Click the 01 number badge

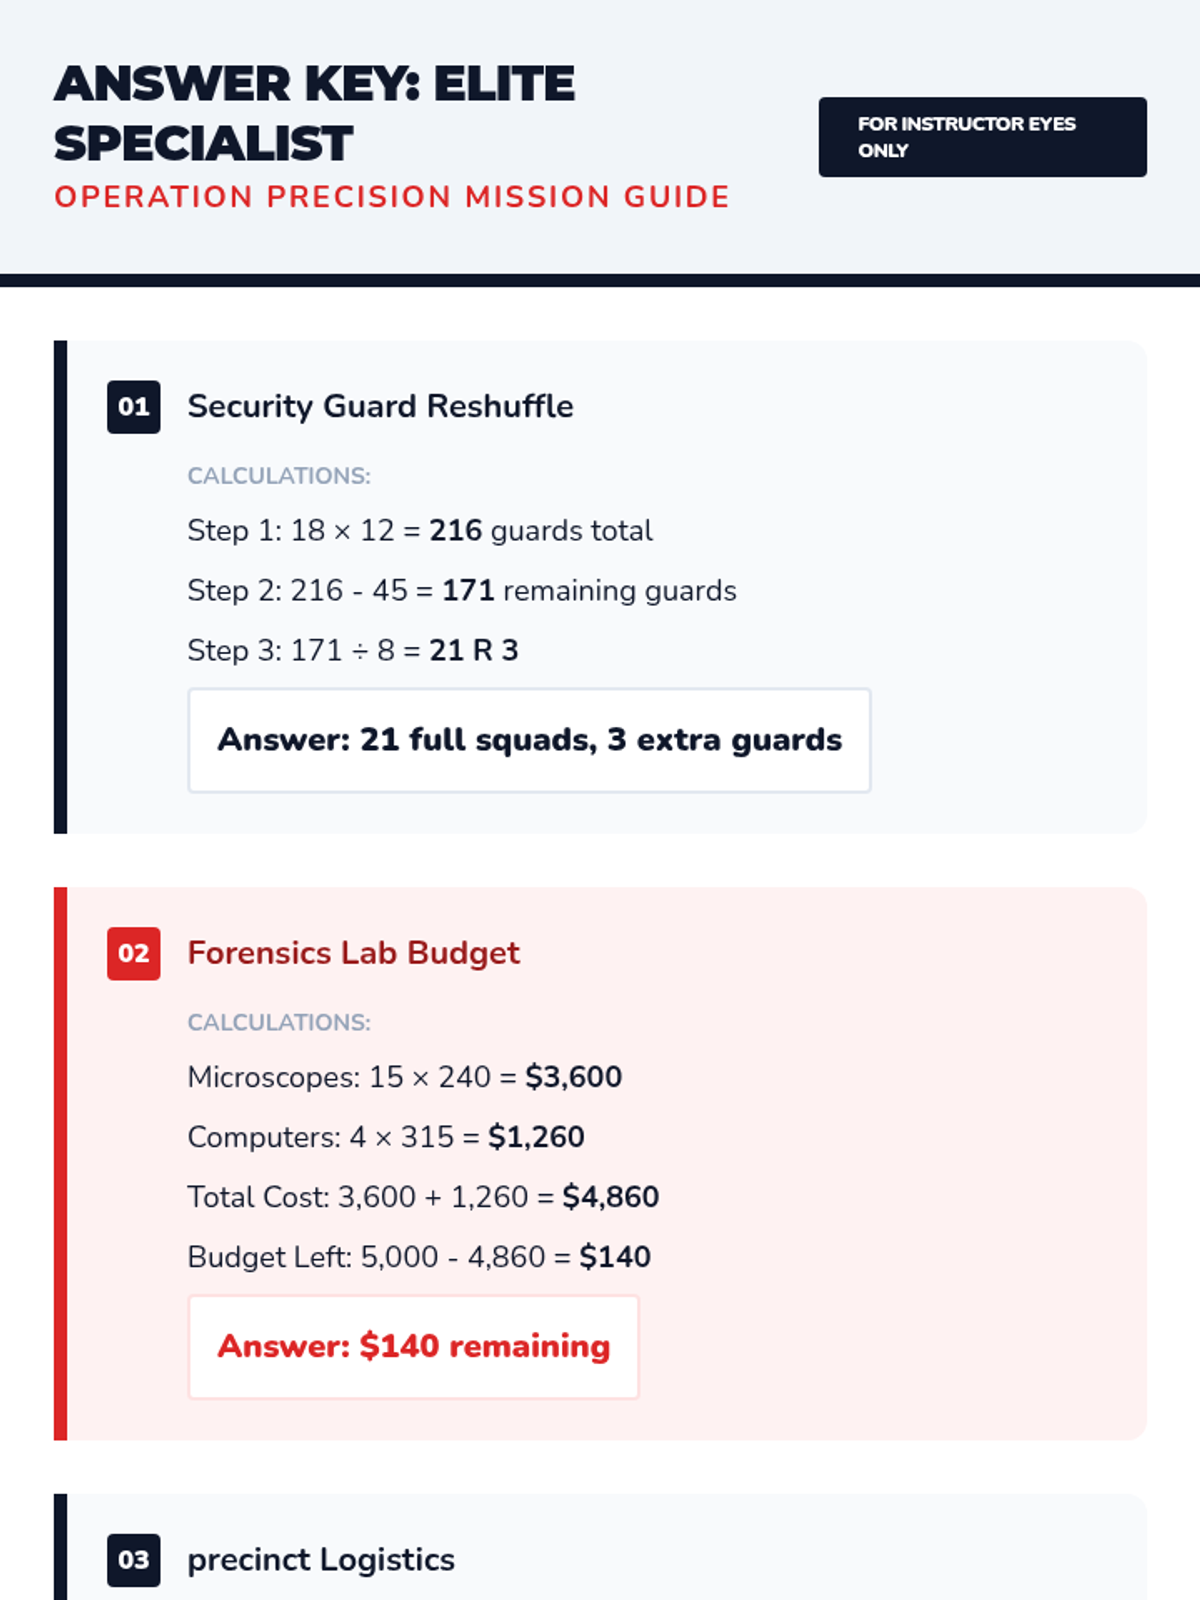[133, 407]
